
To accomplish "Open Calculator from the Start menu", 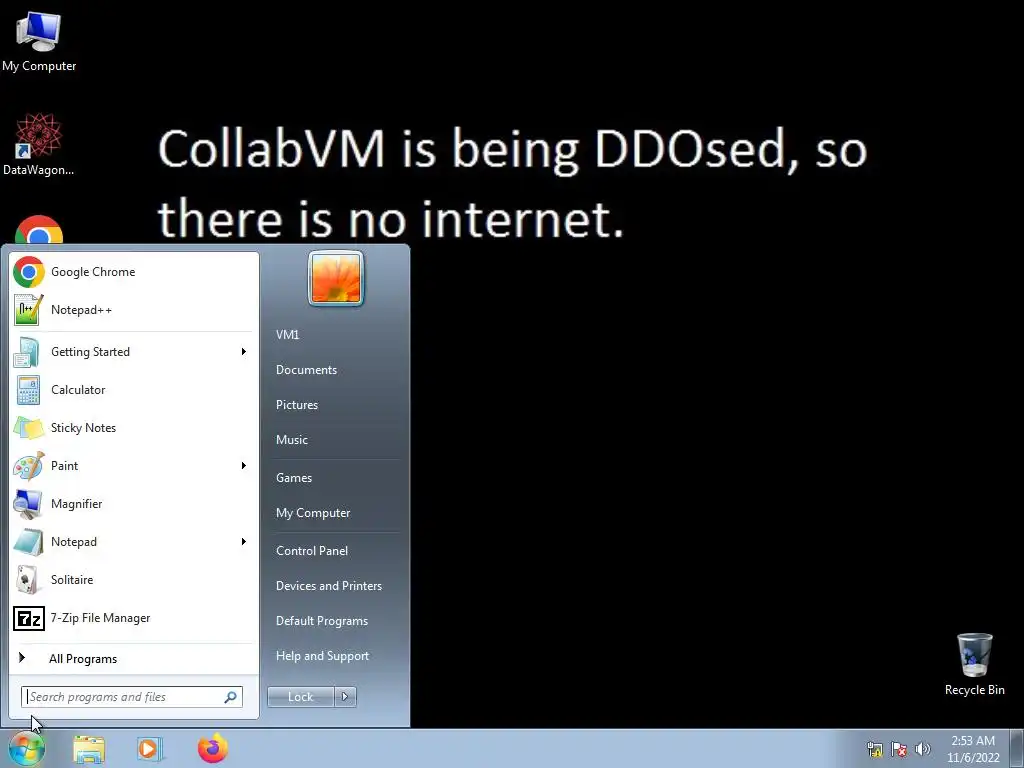I will [x=133, y=390].
